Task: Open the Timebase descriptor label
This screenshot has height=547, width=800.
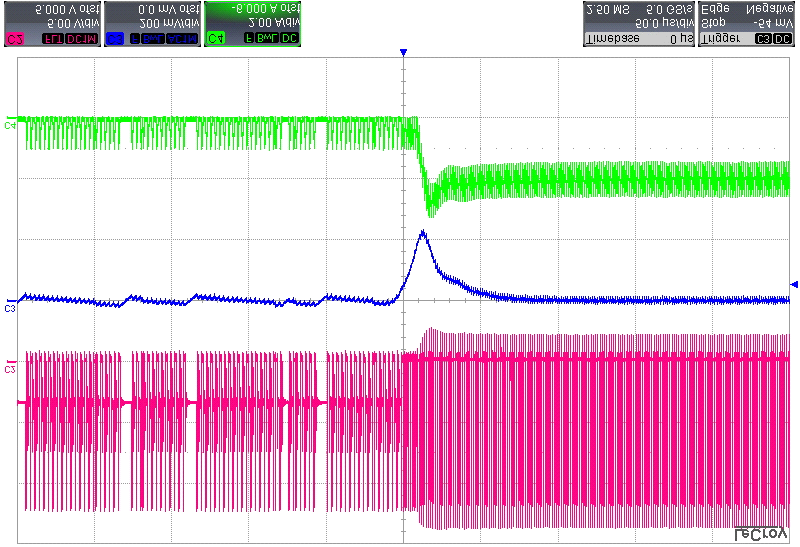Action: pyautogui.click(x=612, y=38)
